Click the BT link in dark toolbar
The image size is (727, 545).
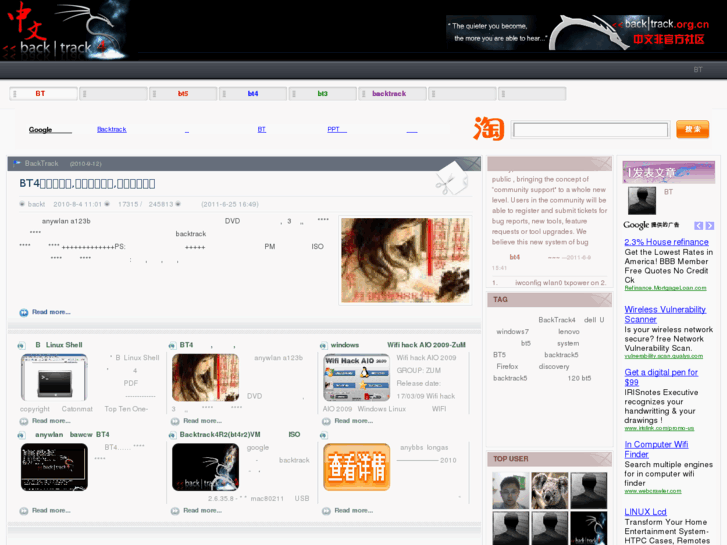click(698, 70)
